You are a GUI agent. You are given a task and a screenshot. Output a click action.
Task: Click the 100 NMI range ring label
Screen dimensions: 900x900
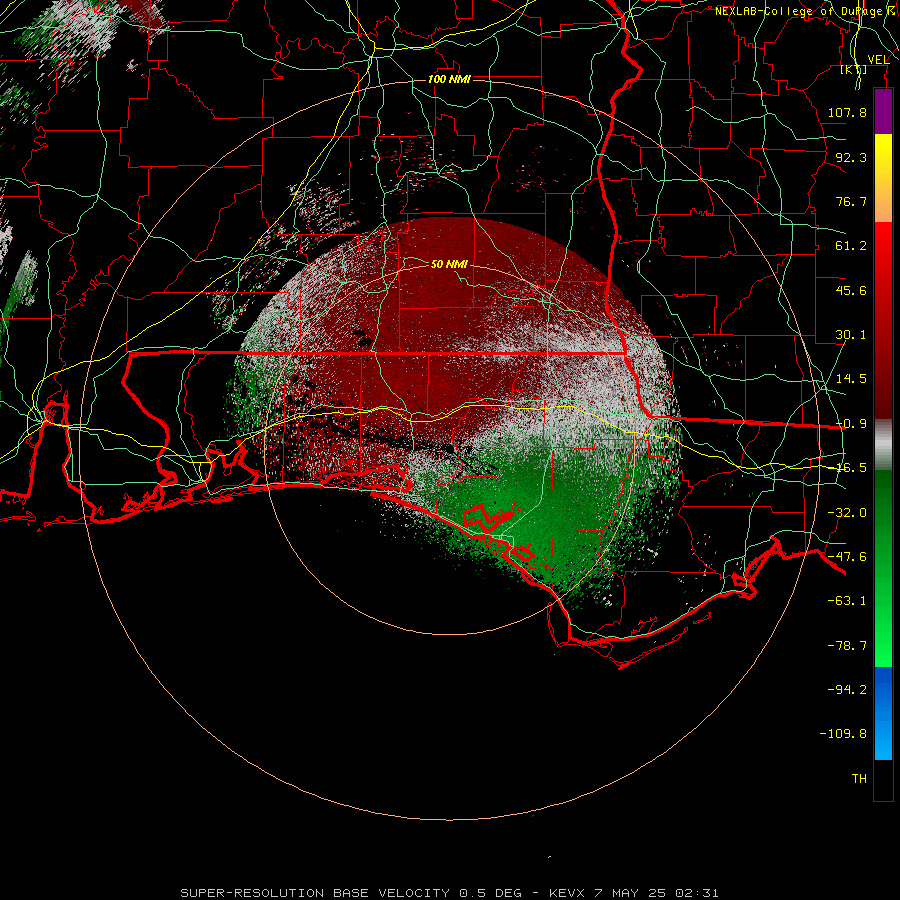point(449,79)
